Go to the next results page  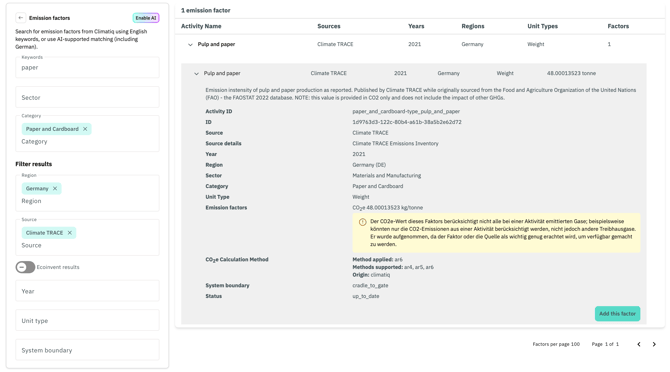(x=654, y=344)
